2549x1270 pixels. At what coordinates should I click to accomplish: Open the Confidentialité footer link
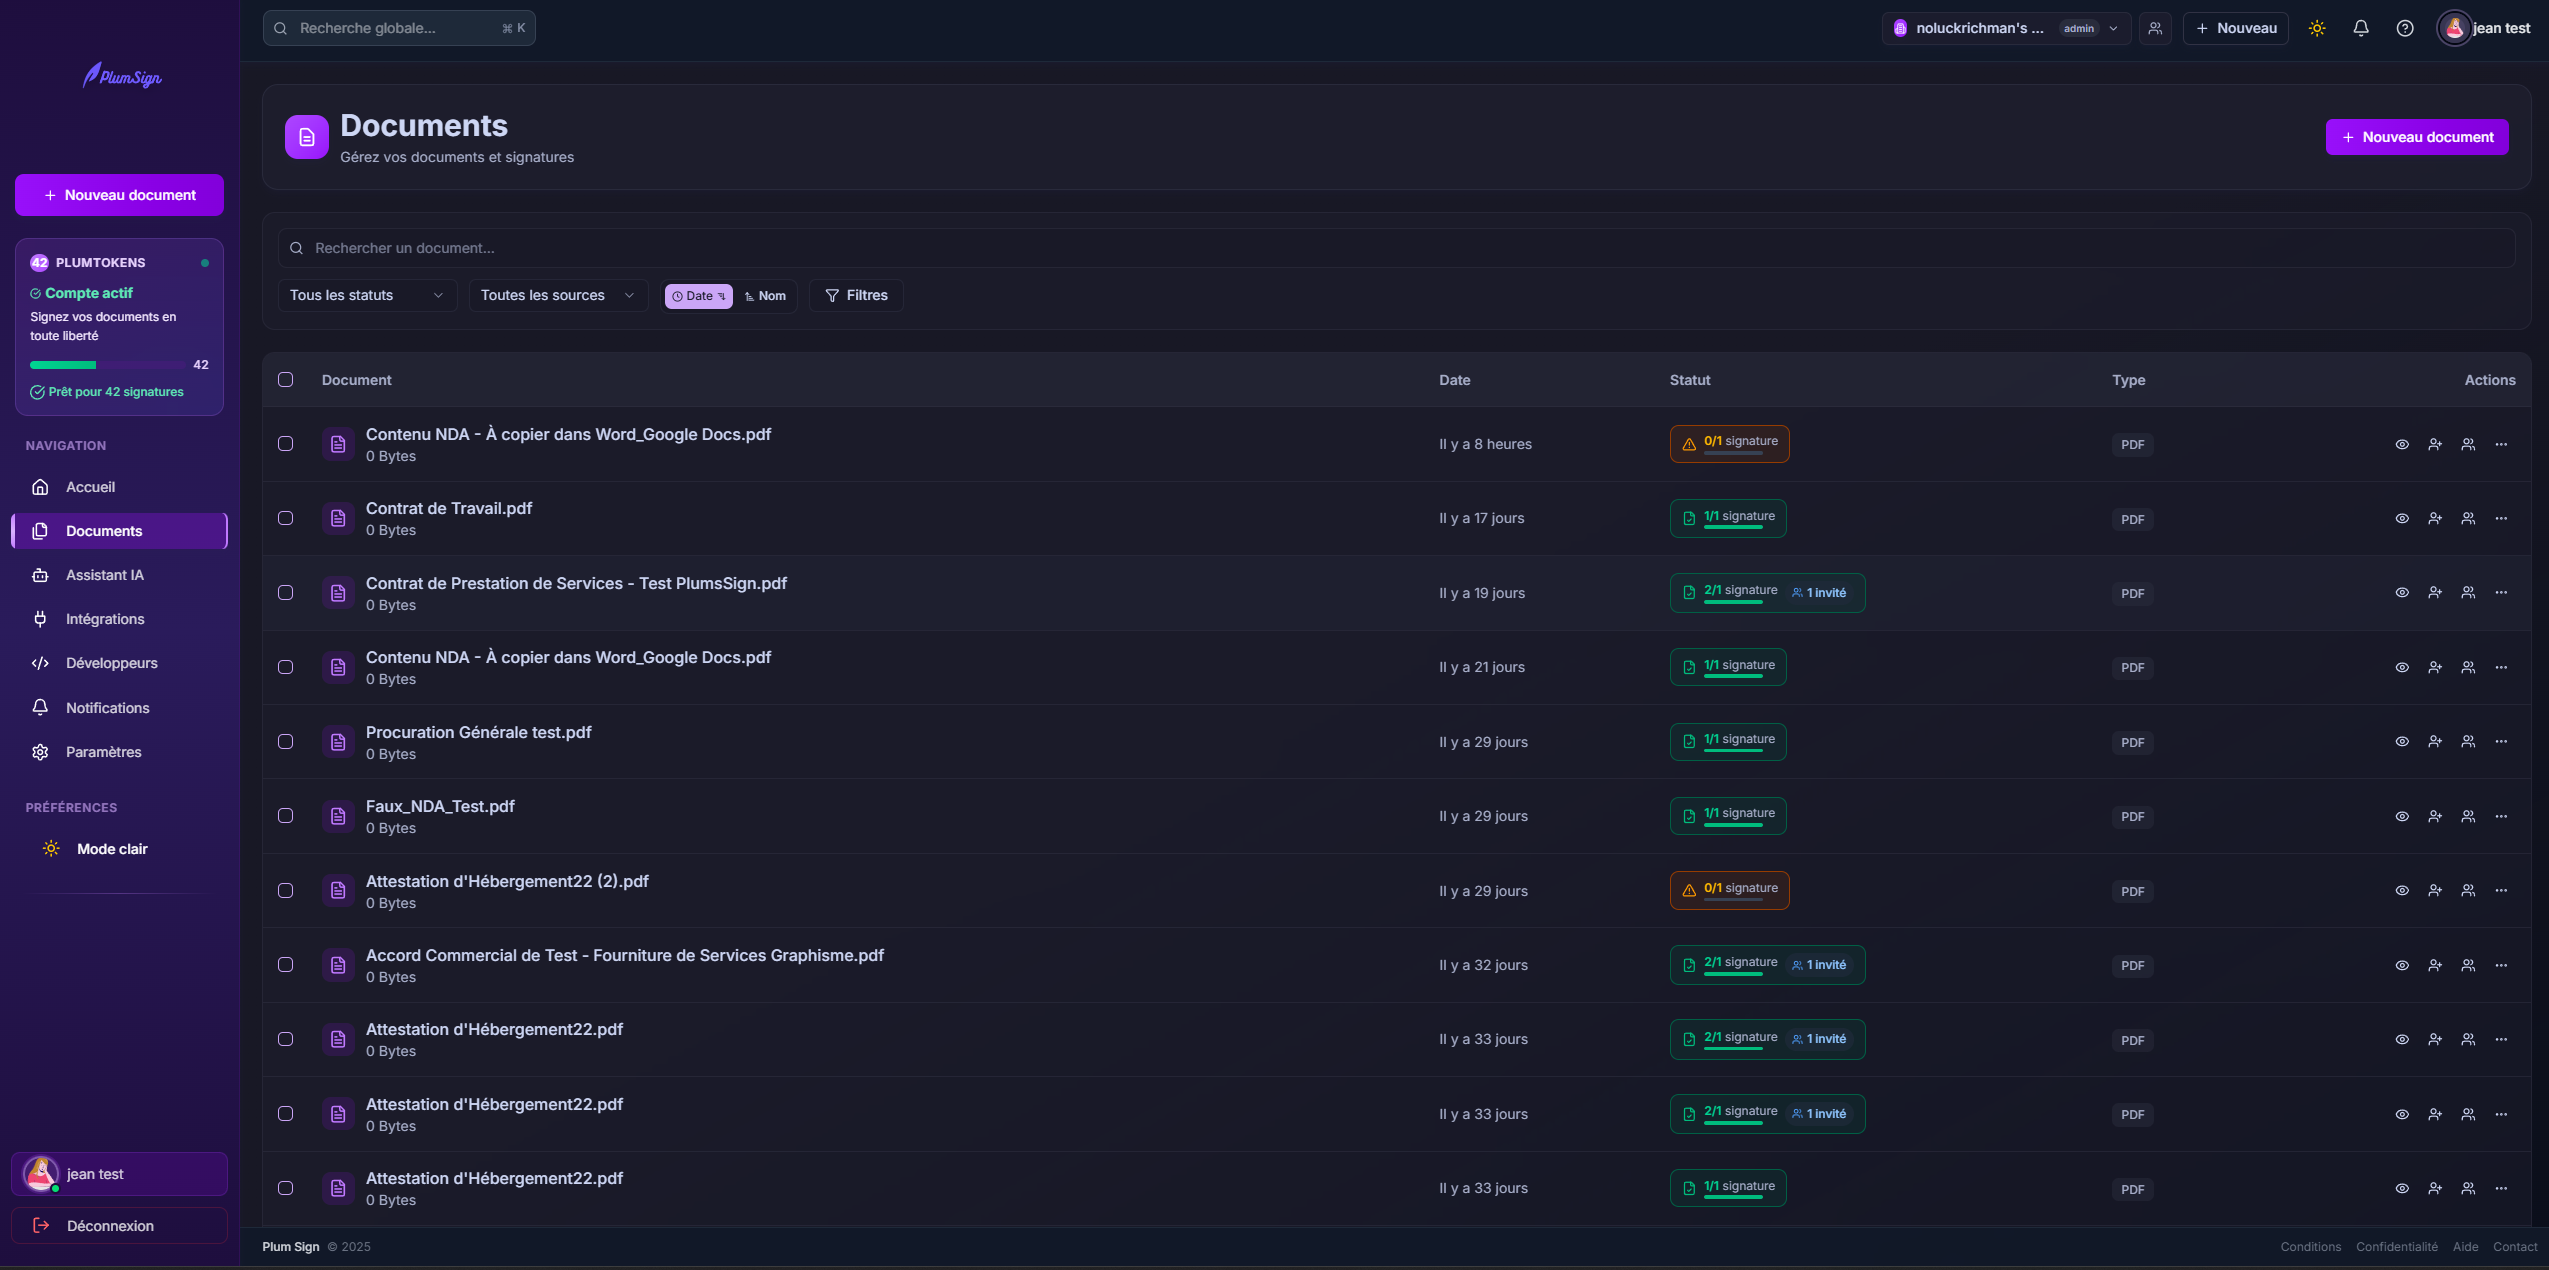(x=2397, y=1247)
